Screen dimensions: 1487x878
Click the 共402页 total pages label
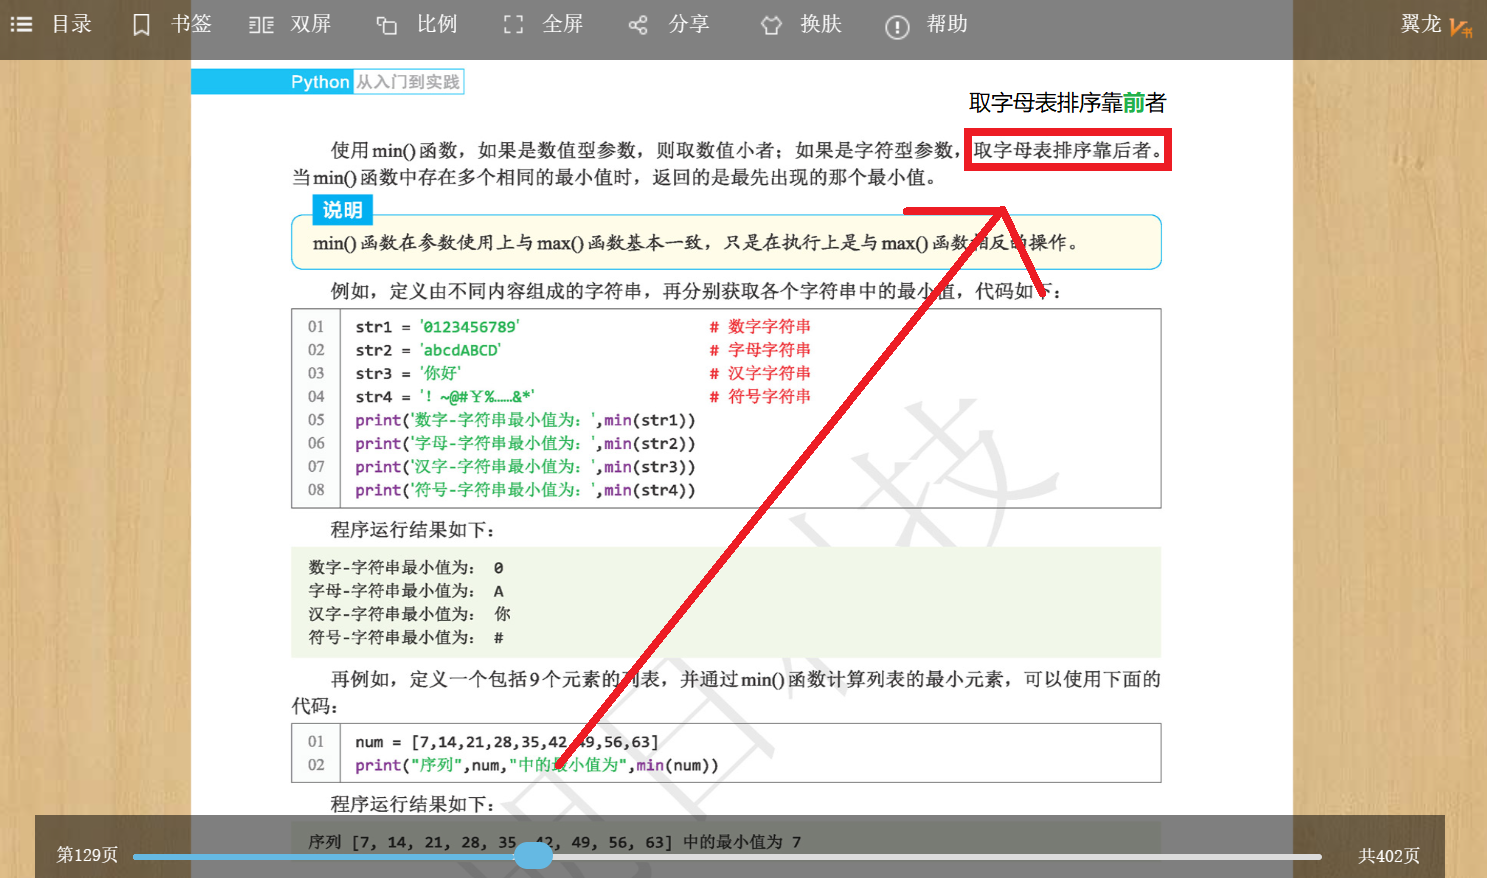1389,856
